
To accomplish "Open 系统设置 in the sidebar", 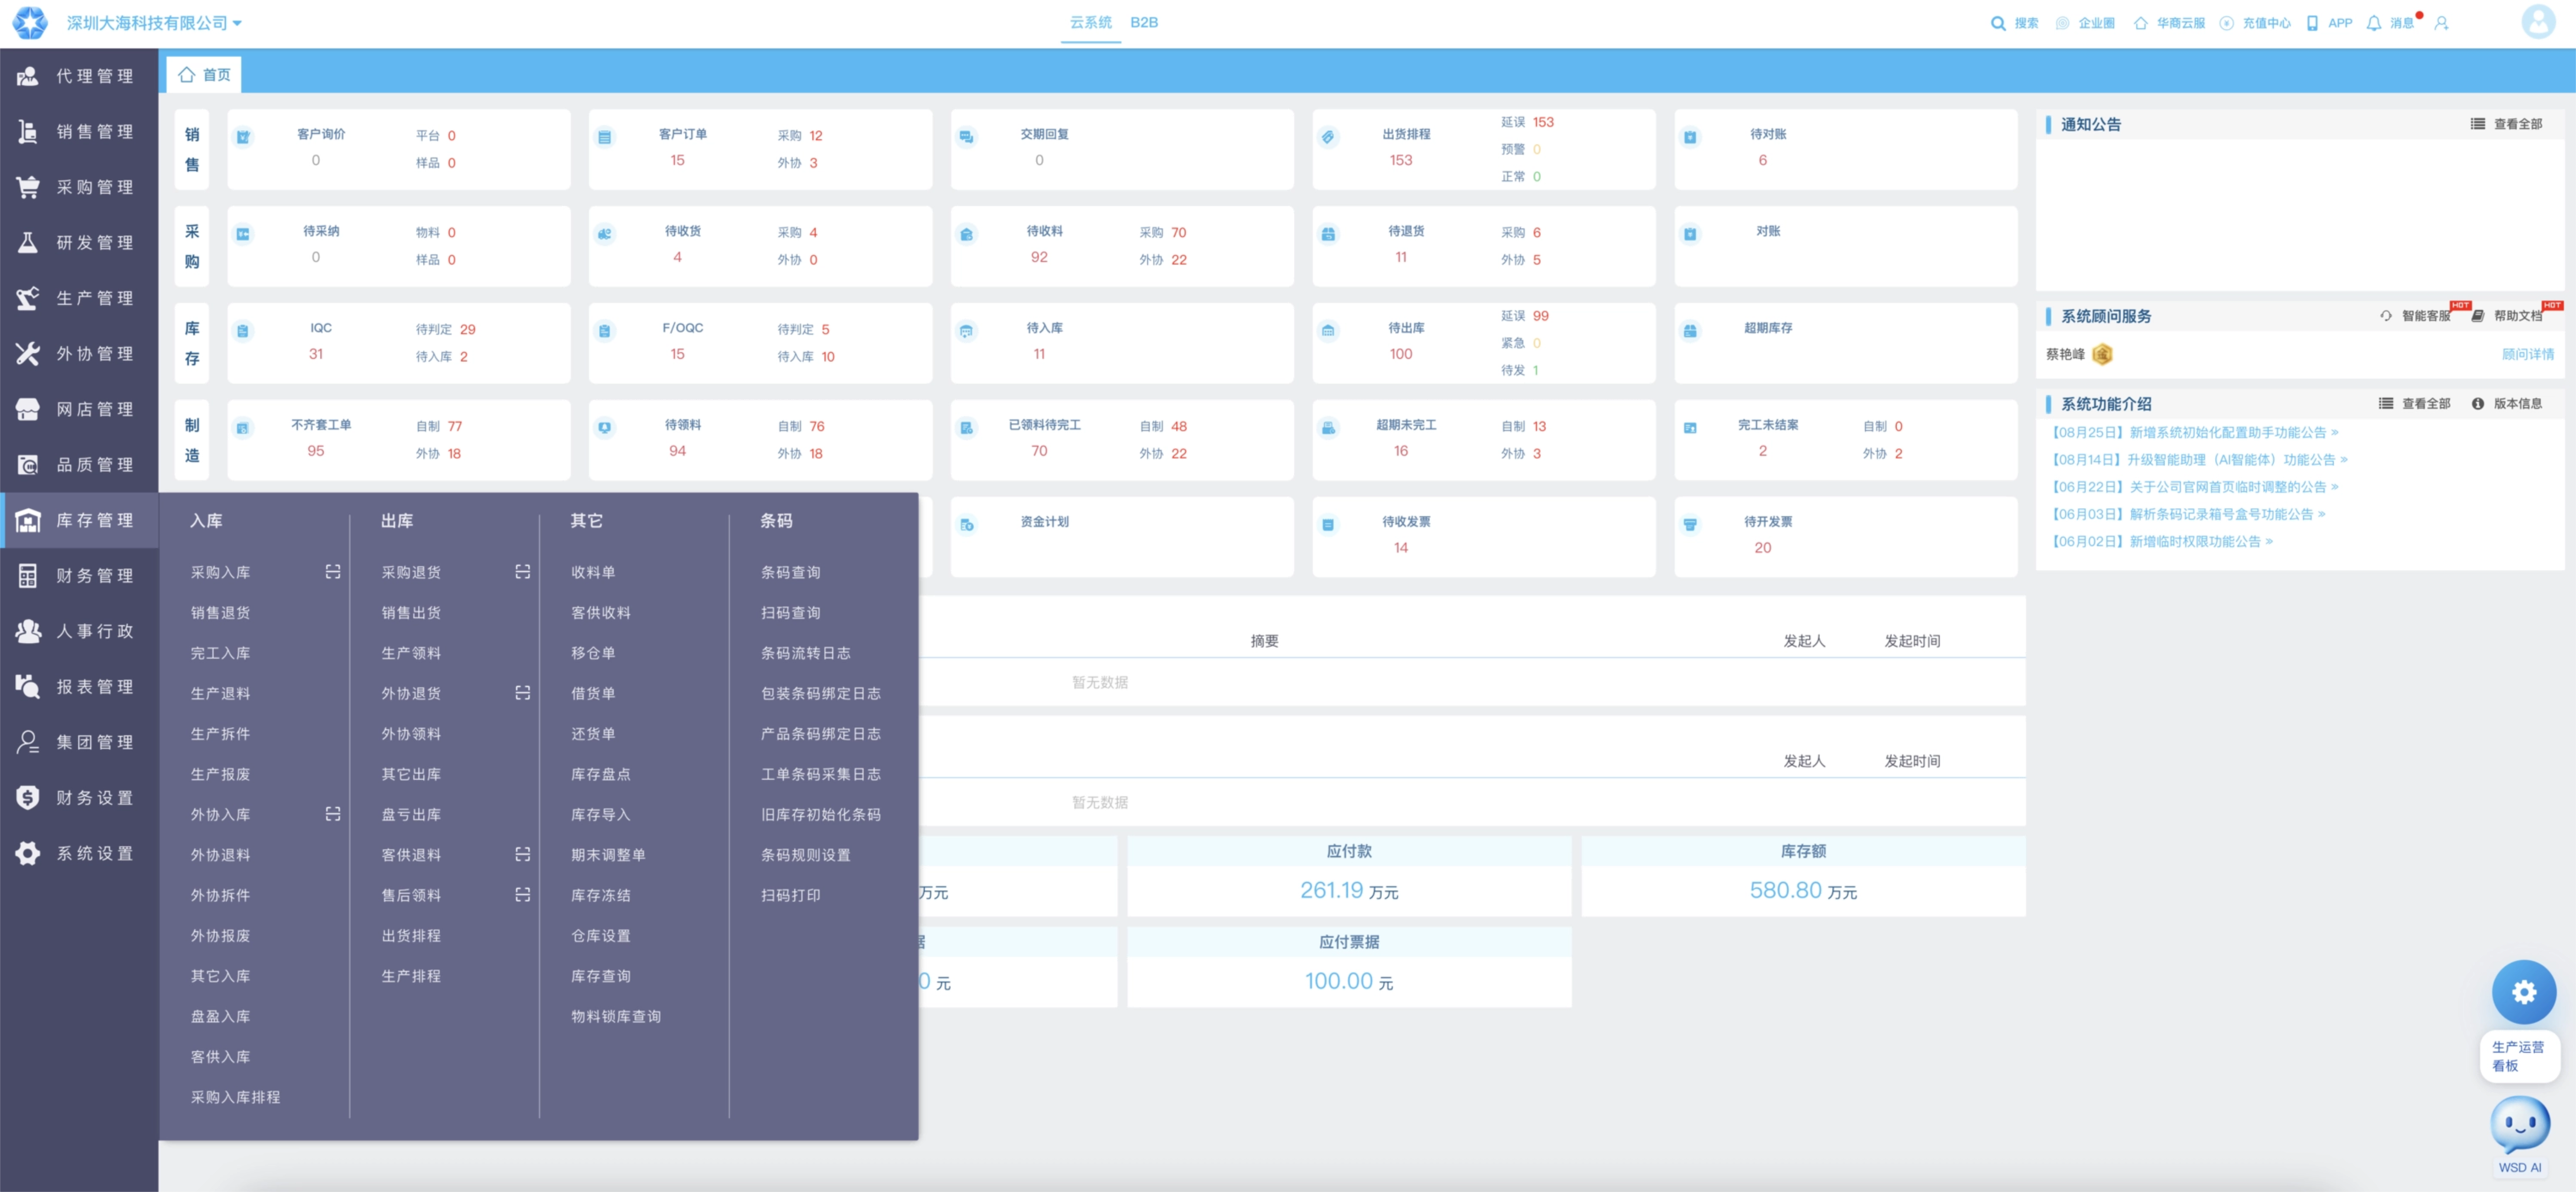I will click(x=79, y=853).
